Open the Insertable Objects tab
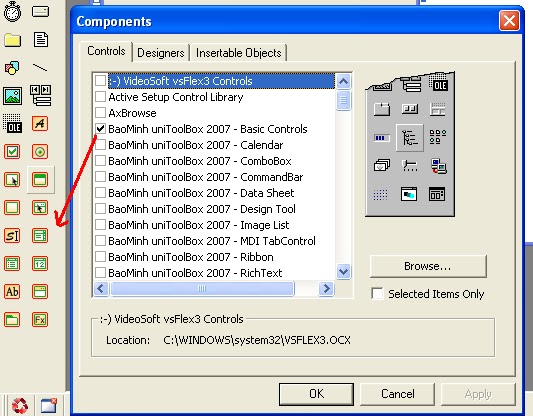The height and width of the screenshot is (416, 533). [239, 53]
